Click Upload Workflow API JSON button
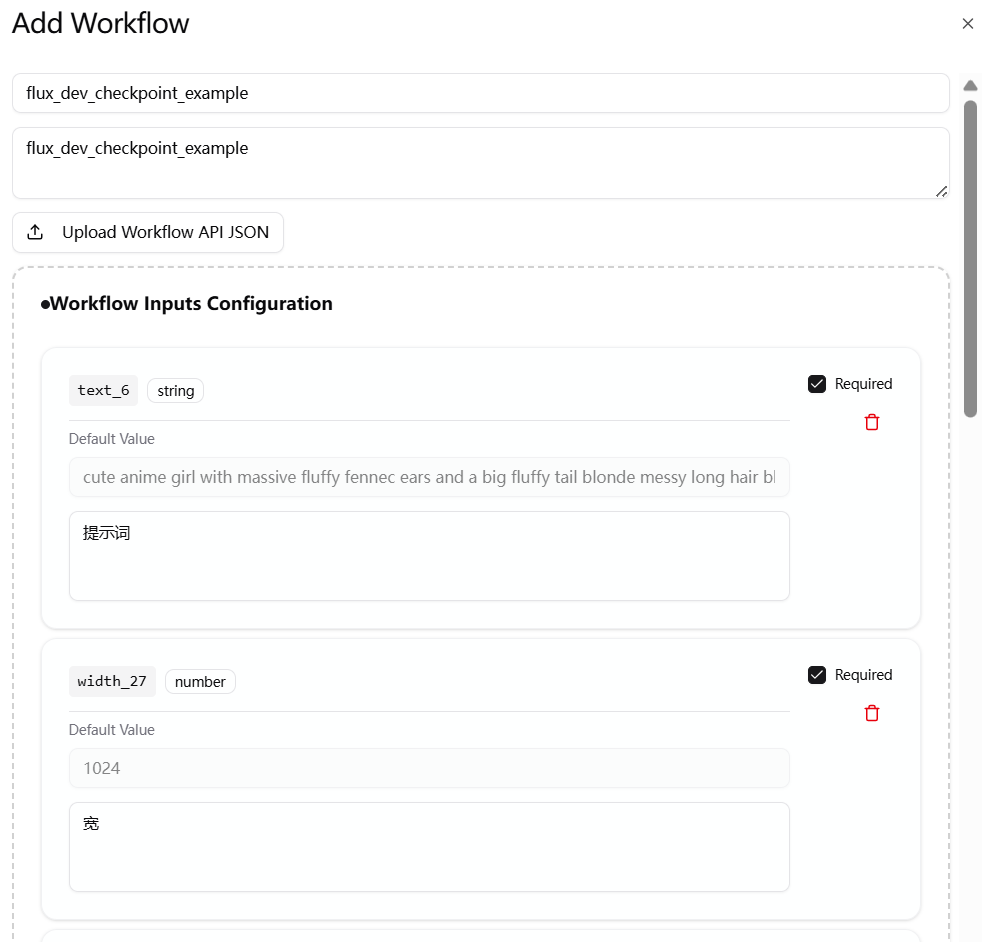Screen dimensions: 993x942 coord(148,232)
